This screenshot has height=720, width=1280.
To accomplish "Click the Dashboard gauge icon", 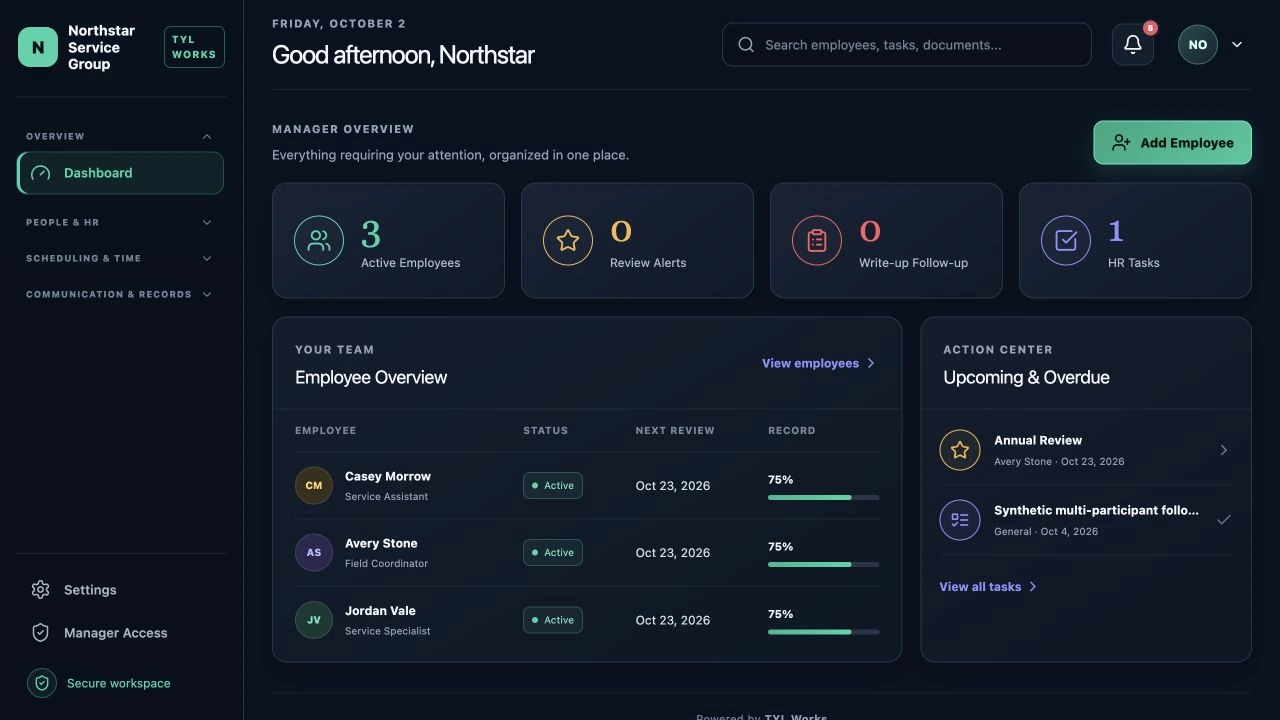I will click(41, 173).
